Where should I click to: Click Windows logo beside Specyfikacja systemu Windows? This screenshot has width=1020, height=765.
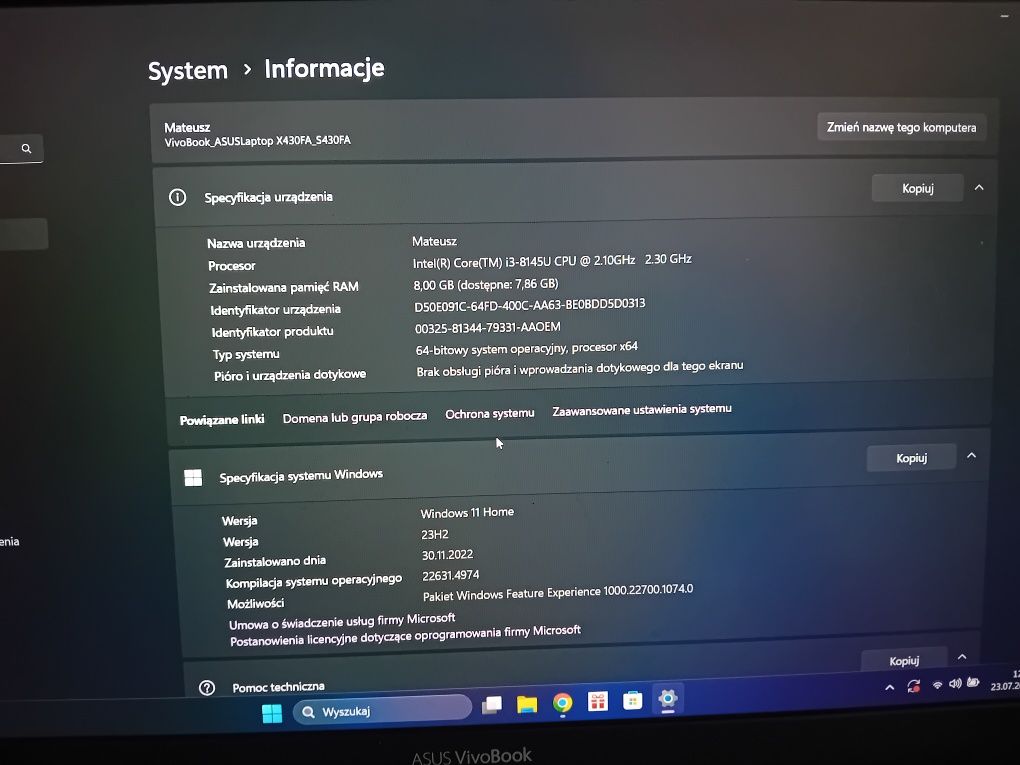click(x=193, y=478)
